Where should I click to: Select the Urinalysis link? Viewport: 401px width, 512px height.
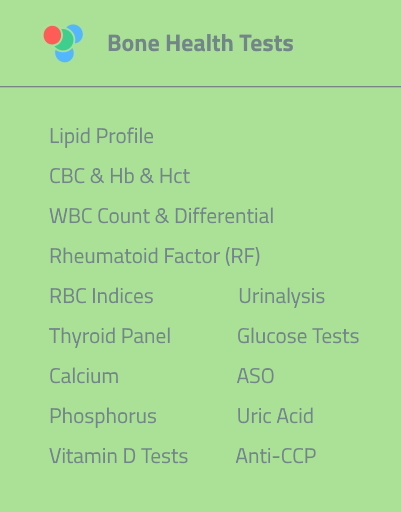pyautogui.click(x=282, y=296)
